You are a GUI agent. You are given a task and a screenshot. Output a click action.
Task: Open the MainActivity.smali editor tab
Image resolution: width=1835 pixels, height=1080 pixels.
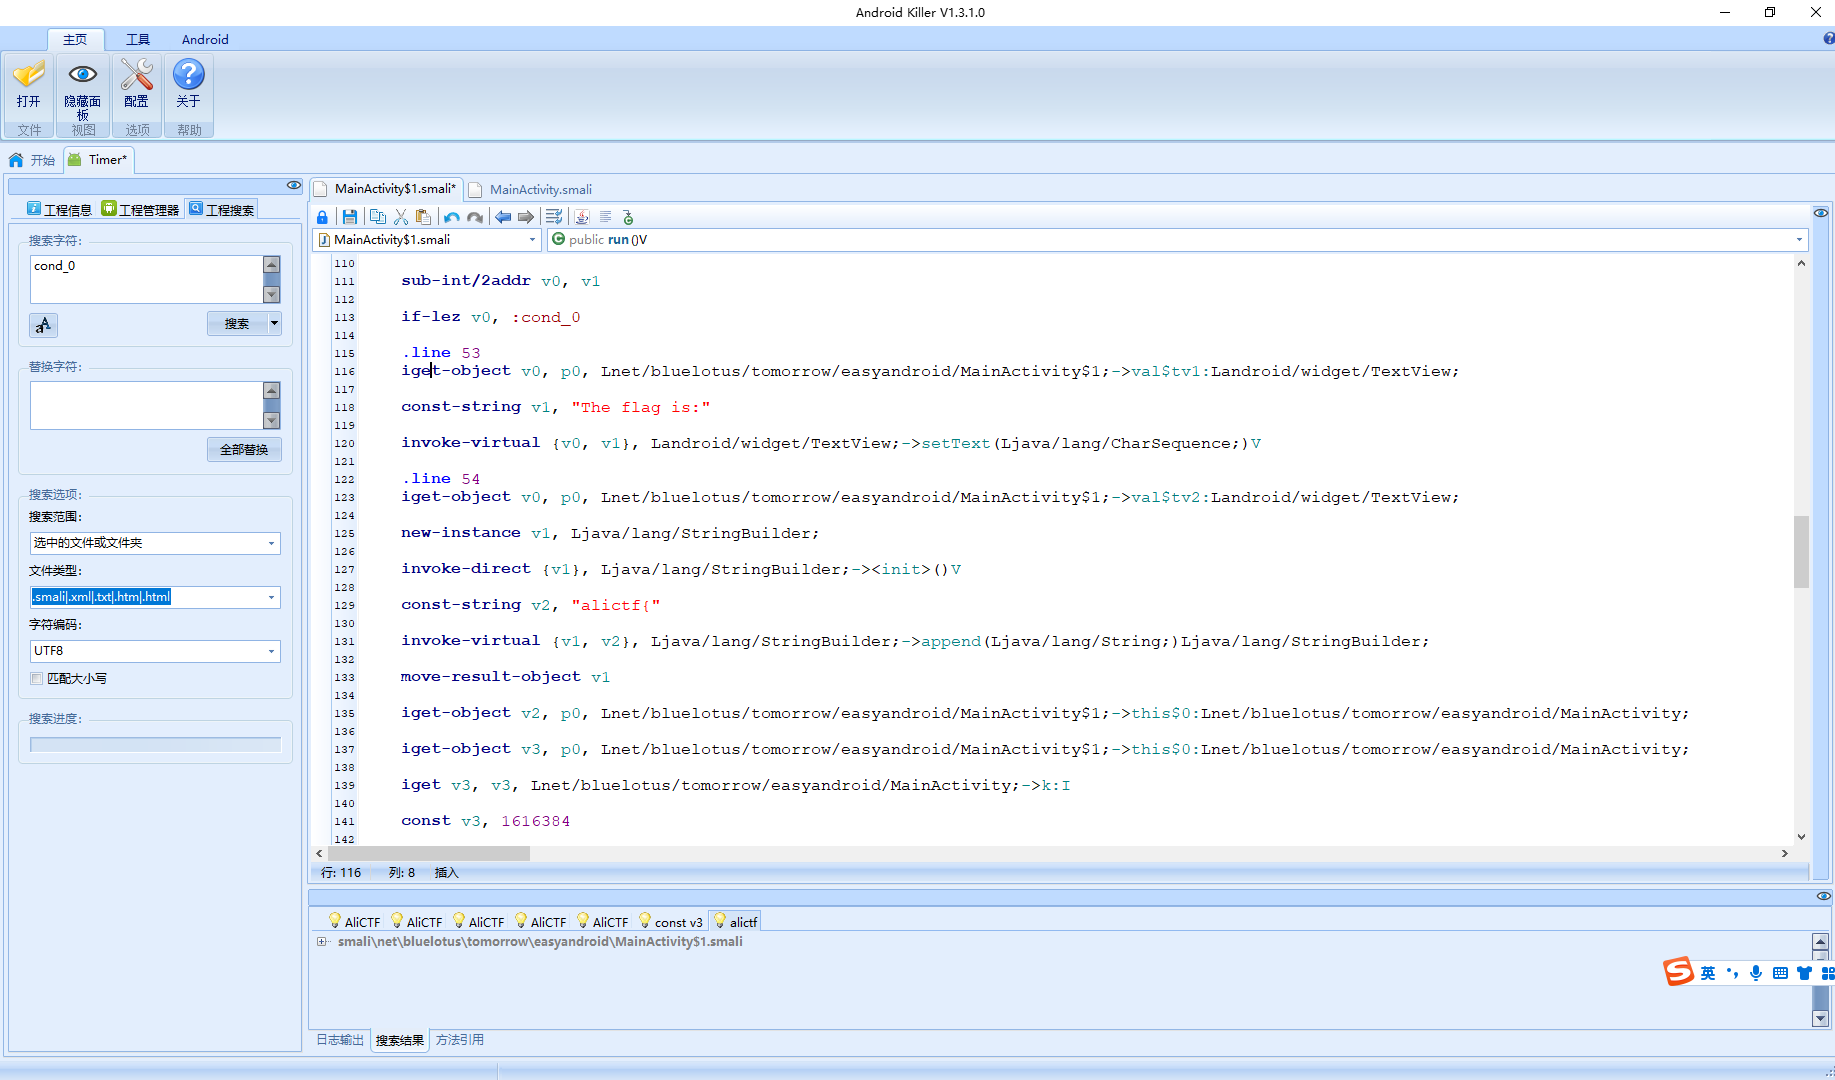531,189
